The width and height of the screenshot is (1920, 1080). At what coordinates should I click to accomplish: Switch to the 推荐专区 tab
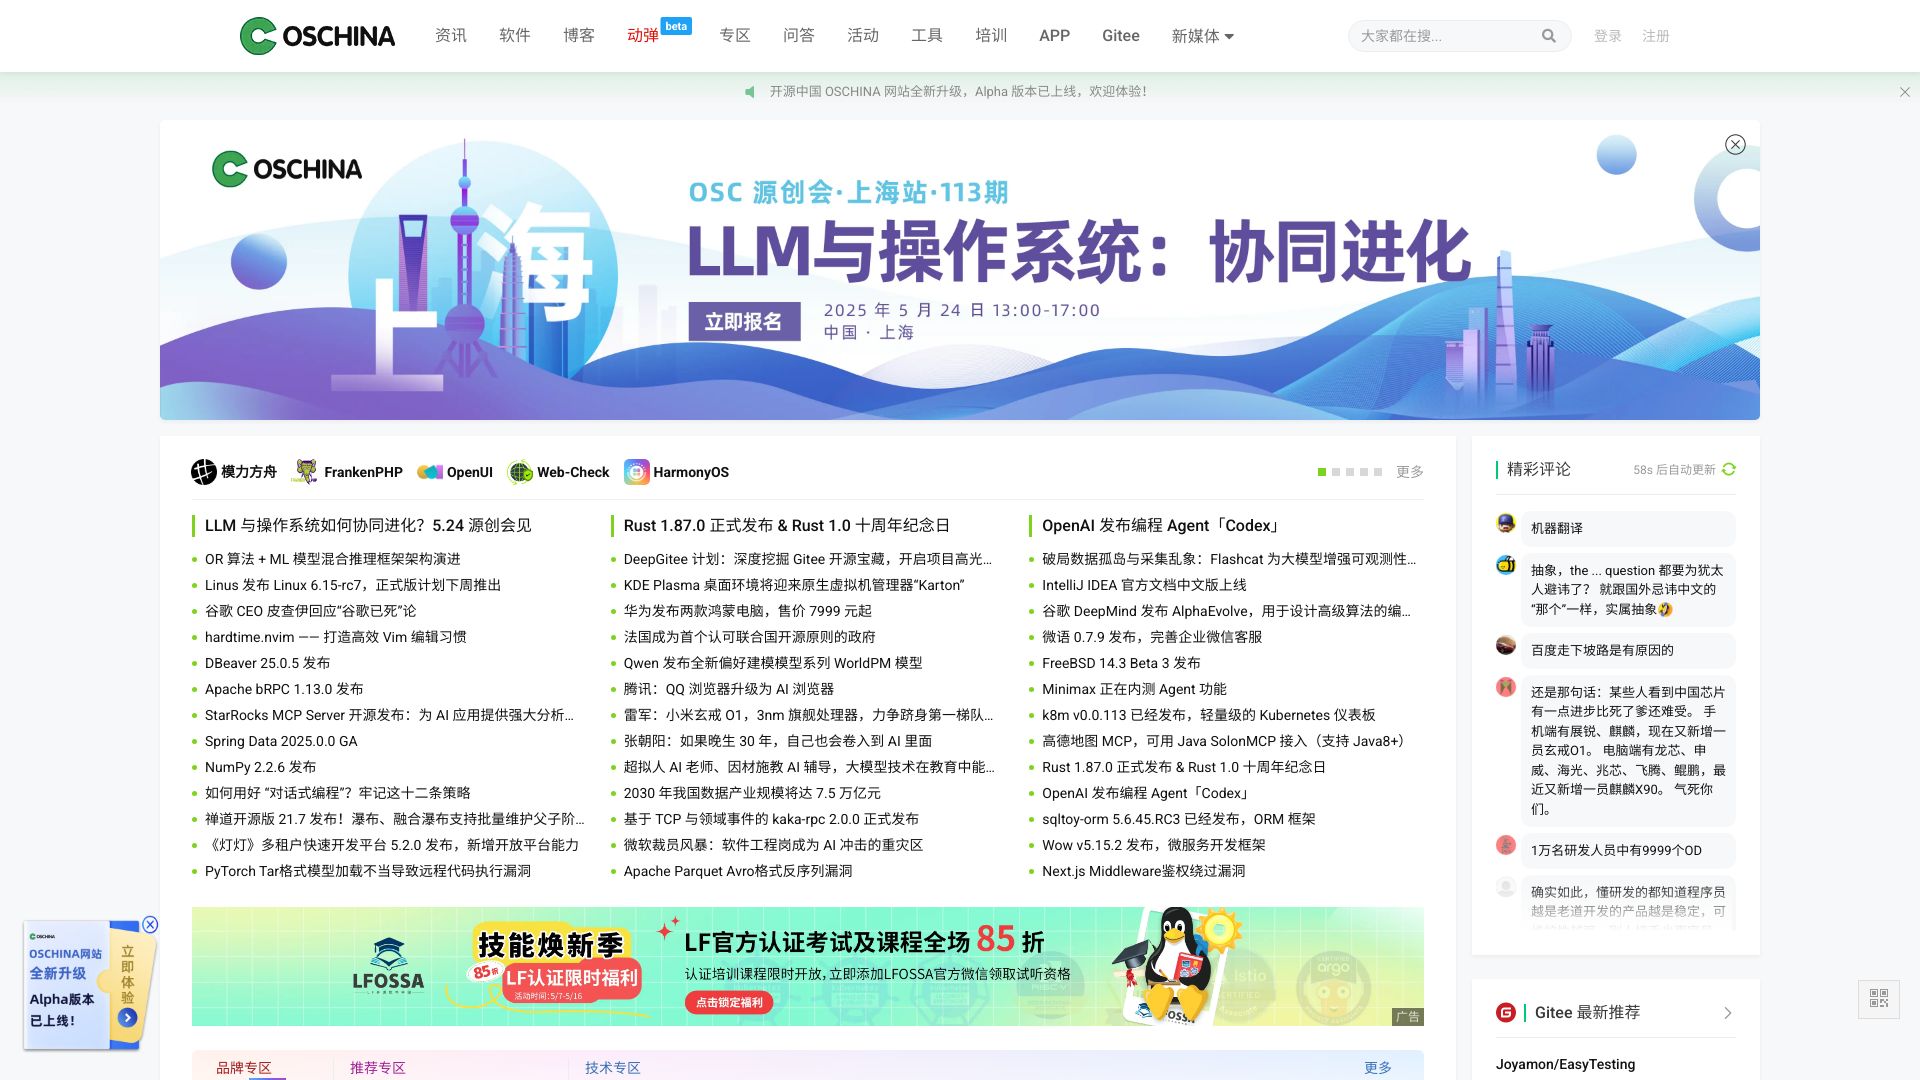378,1067
